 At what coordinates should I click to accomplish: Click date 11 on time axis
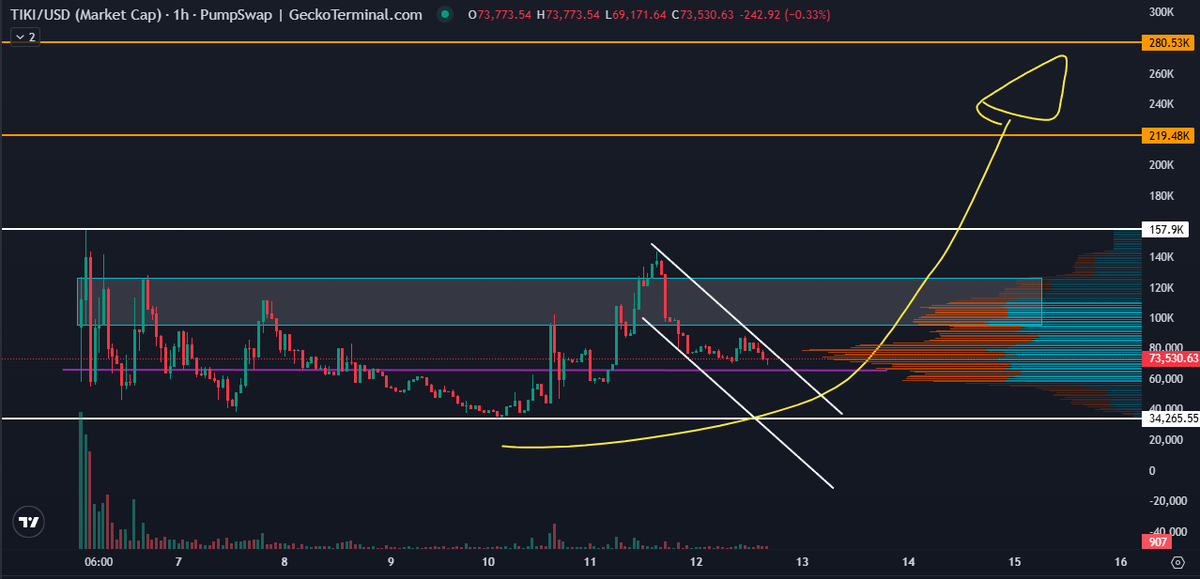(x=591, y=563)
